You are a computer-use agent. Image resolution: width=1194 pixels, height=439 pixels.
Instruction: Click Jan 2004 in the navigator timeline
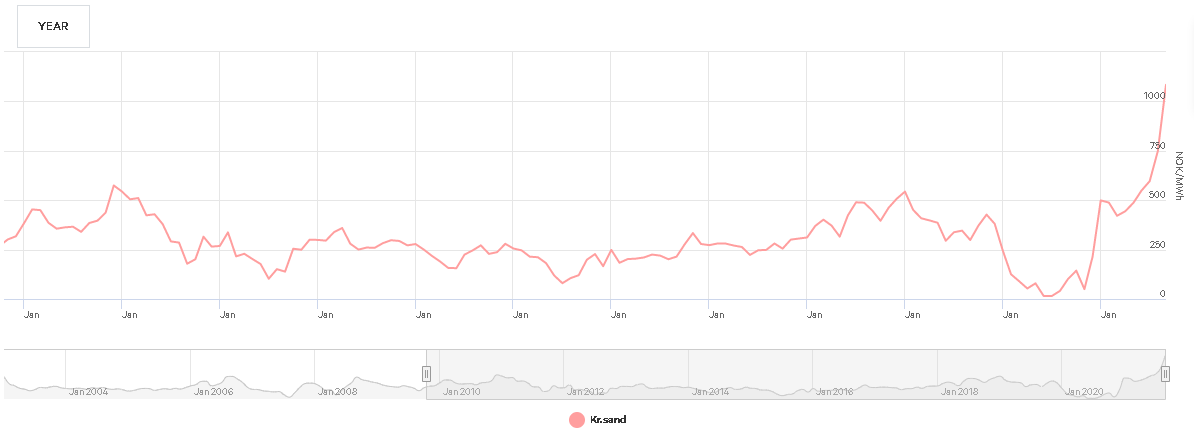(88, 391)
